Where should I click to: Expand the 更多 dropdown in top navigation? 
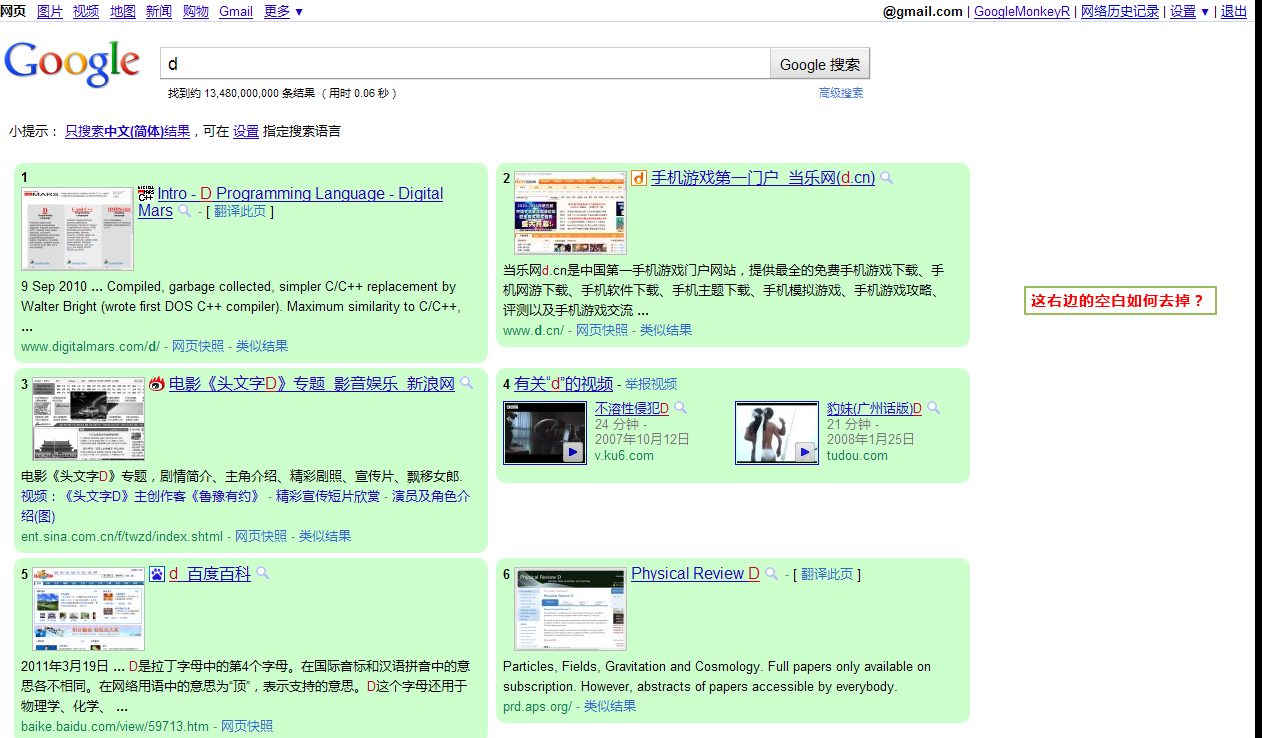click(283, 11)
